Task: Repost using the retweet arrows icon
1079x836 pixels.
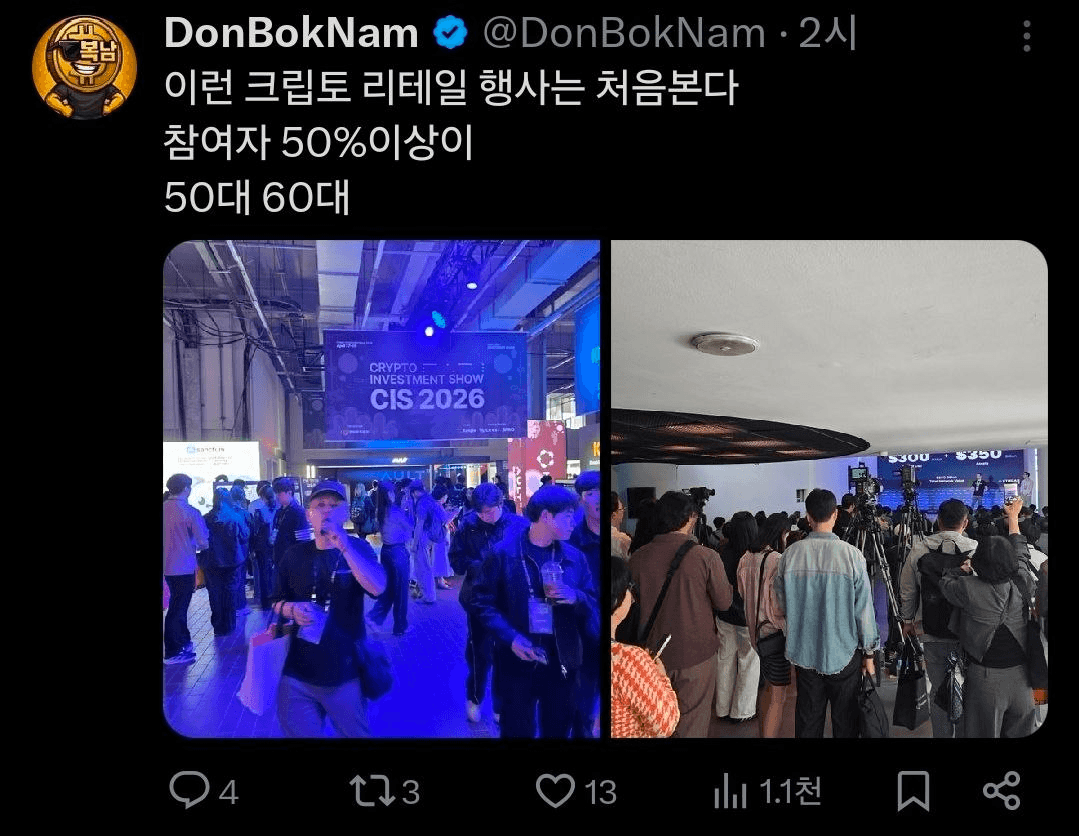Action: 372,791
